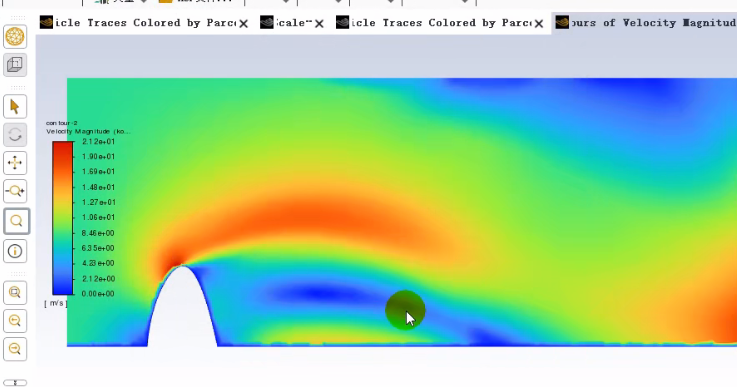
Task: Close the first Particle Traces tab
Action: coord(243,24)
